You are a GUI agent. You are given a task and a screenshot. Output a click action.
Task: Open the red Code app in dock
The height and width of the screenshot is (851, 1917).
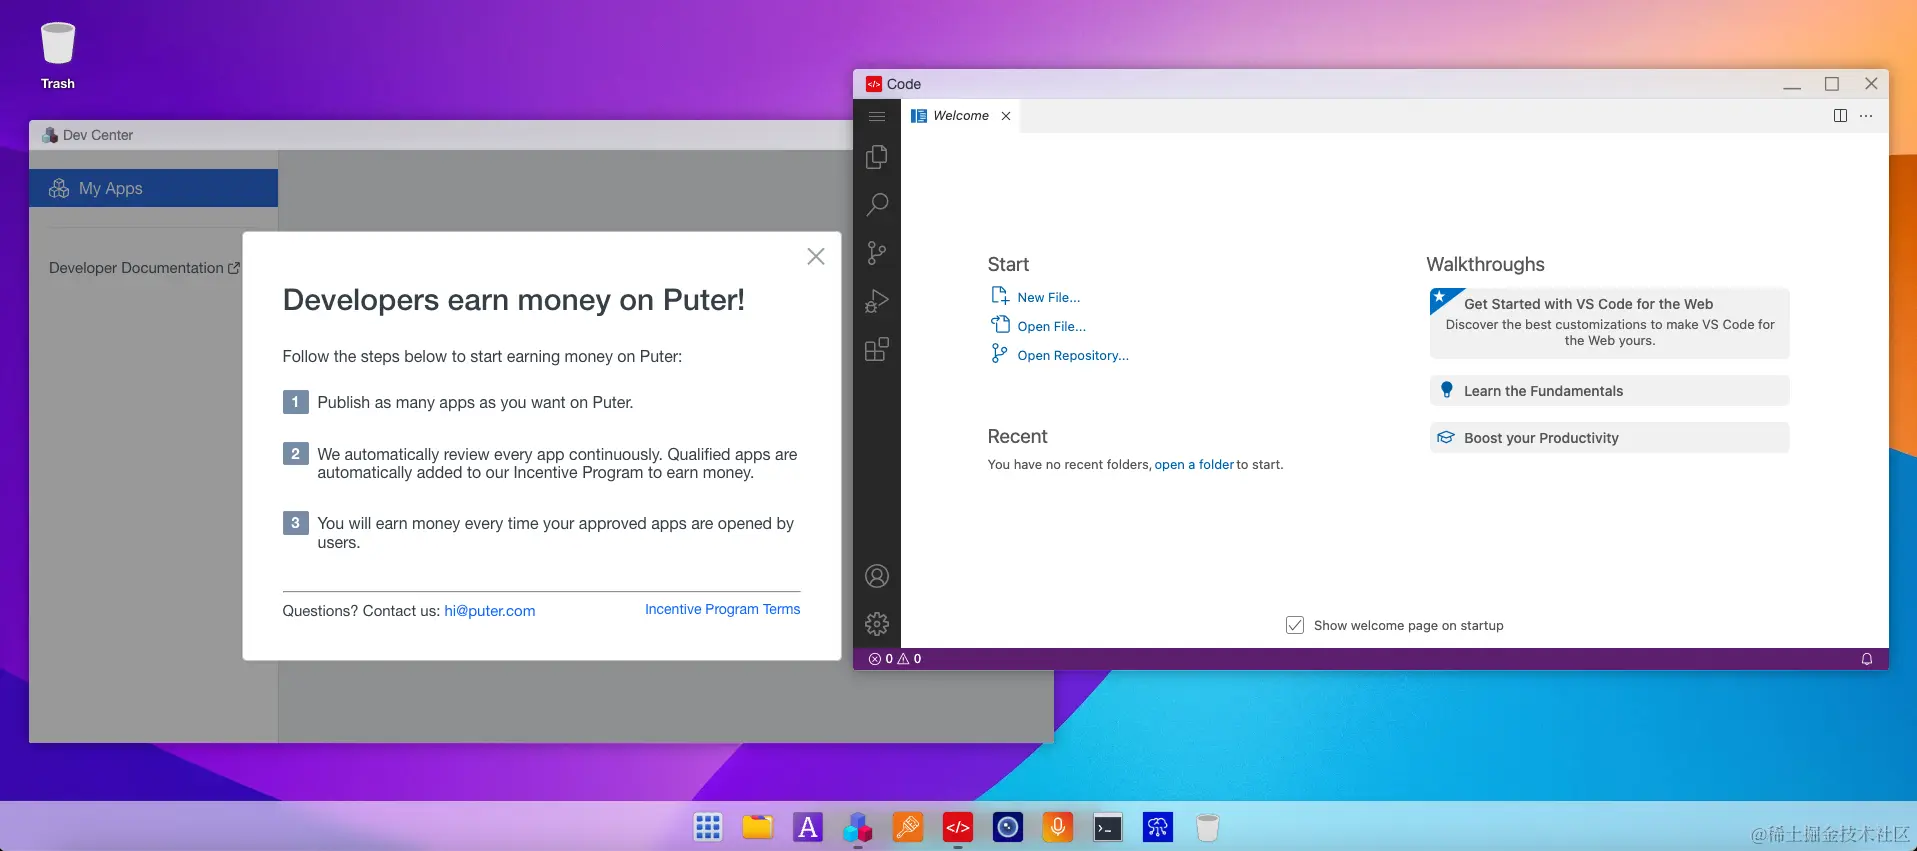point(958,827)
